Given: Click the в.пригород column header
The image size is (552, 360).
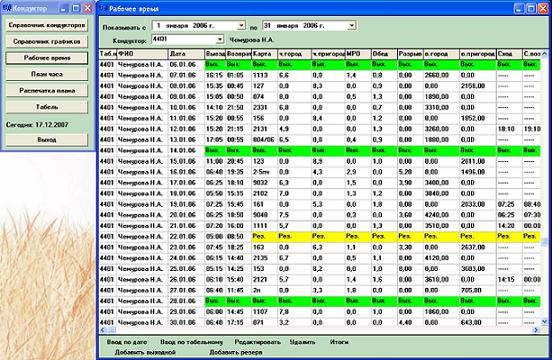Looking at the screenshot, I should point(478,54).
